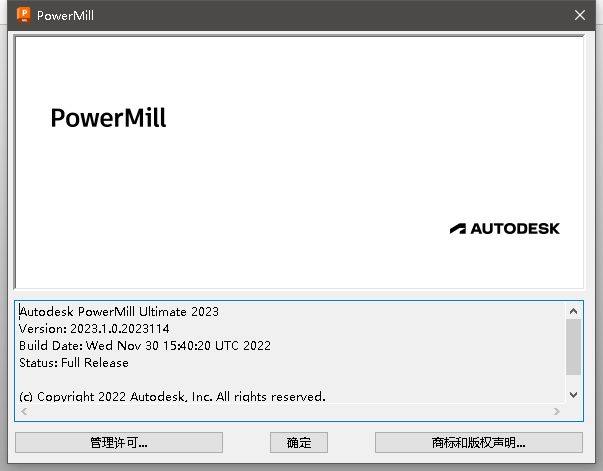Click the 管理许可... button
The width and height of the screenshot is (603, 471).
tap(119, 443)
